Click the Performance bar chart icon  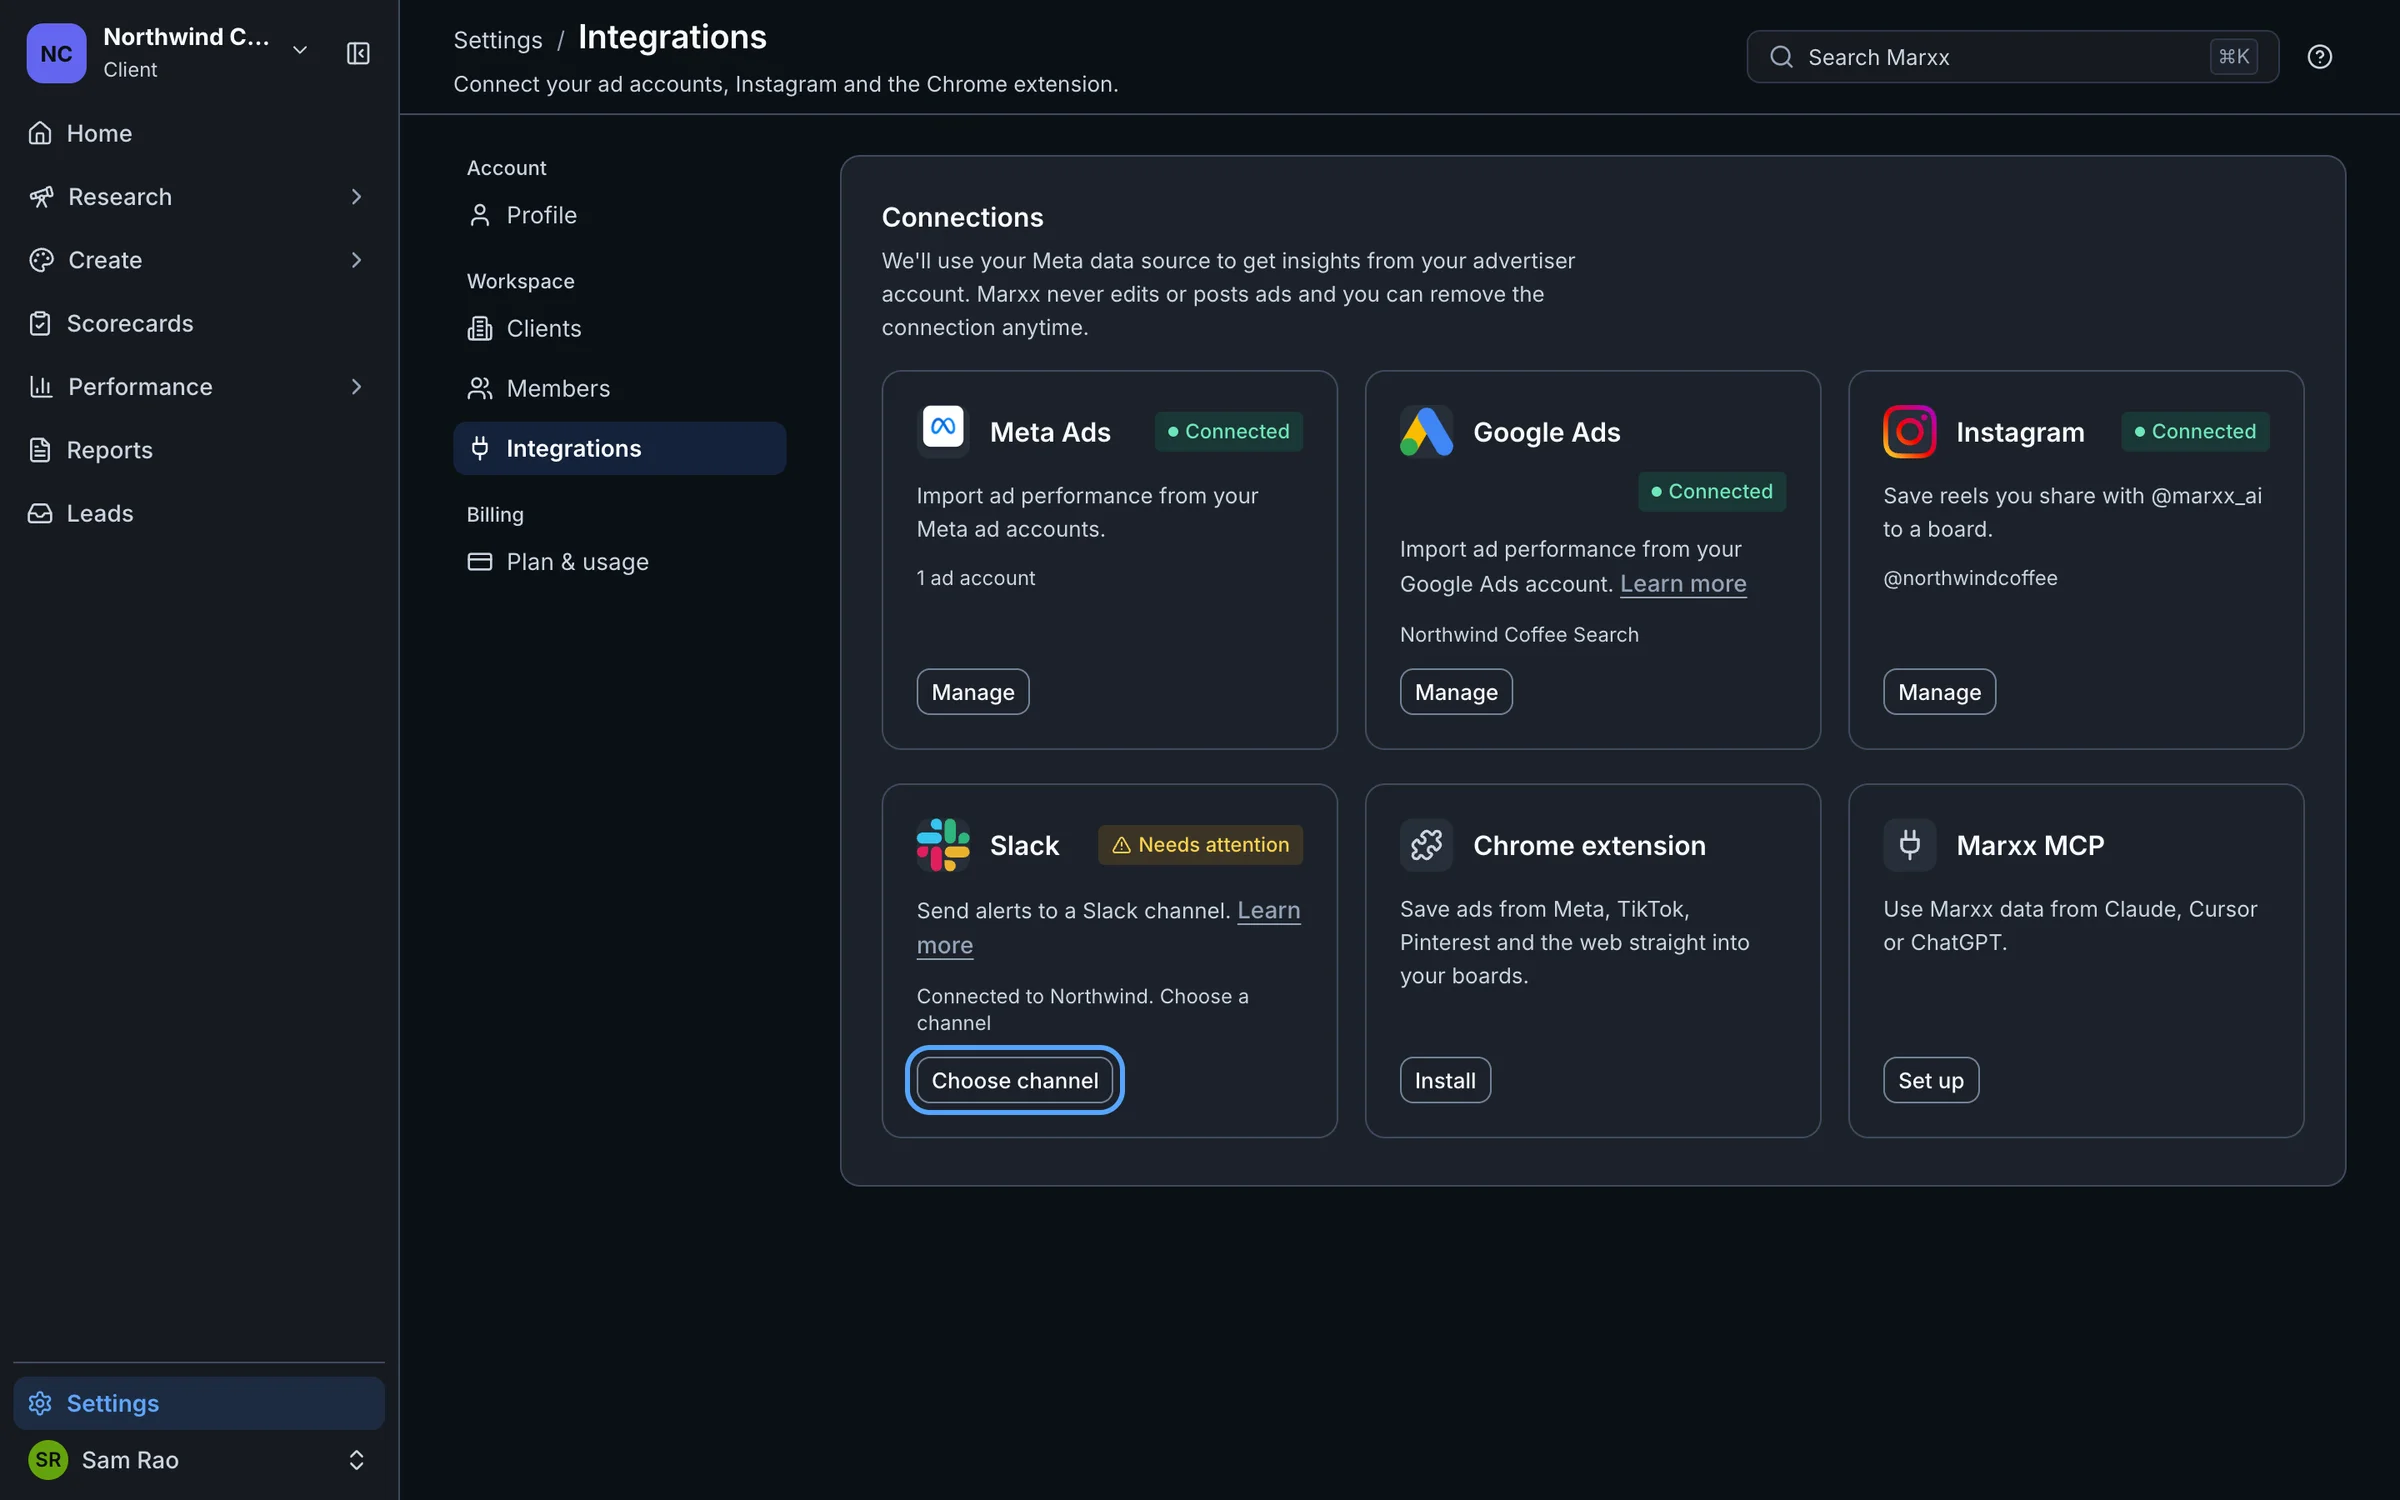(x=41, y=386)
